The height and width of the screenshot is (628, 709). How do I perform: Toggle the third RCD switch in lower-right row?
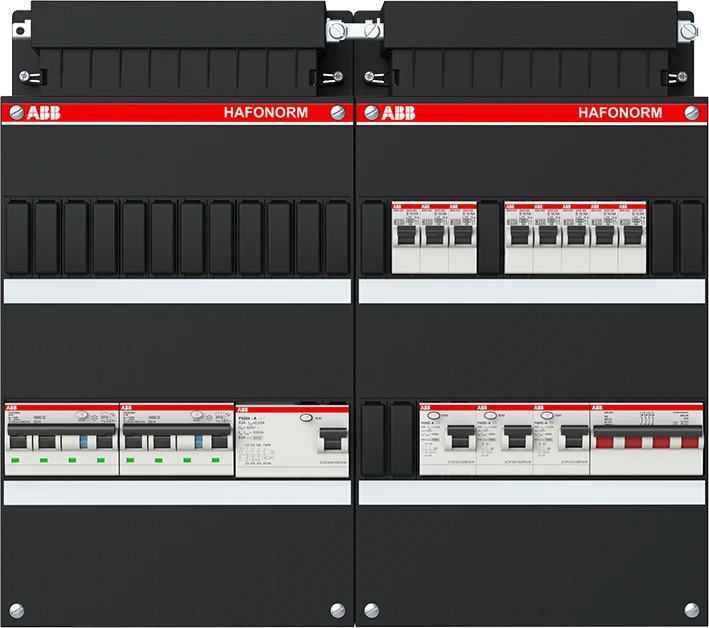573,438
